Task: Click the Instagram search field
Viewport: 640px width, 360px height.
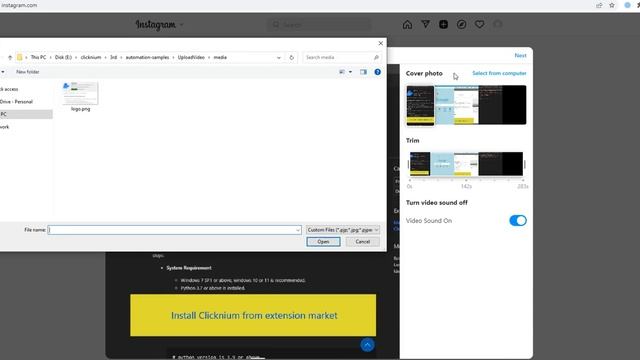Action: [x=320, y=25]
